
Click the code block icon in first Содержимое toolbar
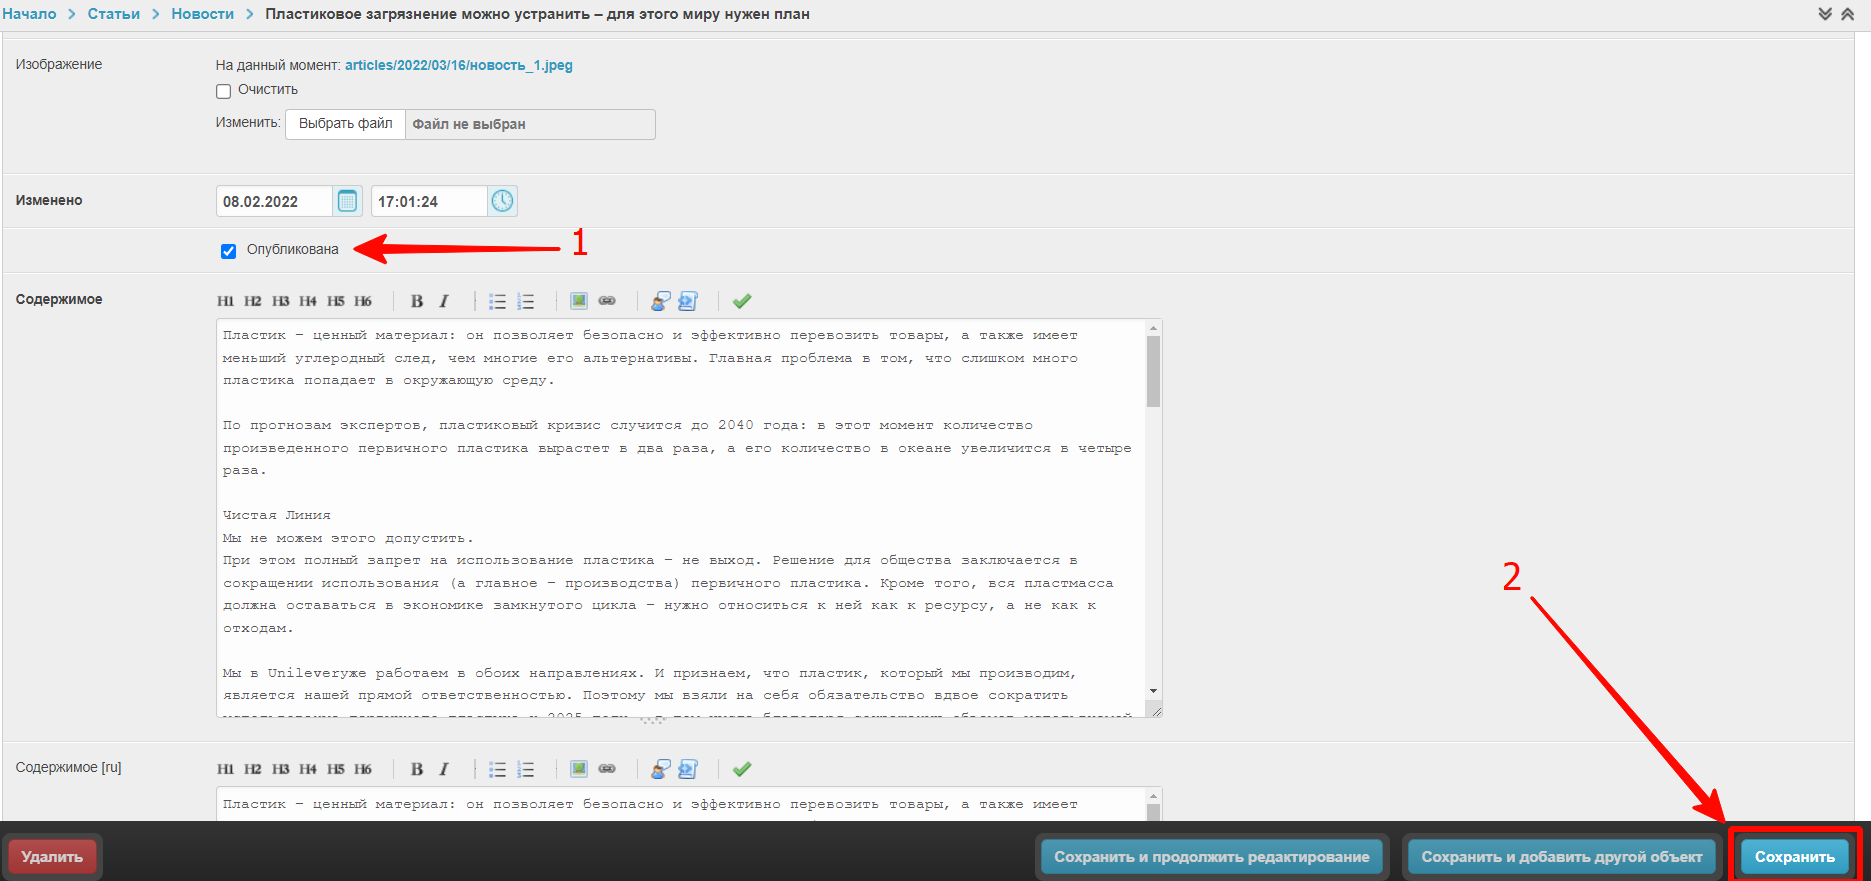688,301
